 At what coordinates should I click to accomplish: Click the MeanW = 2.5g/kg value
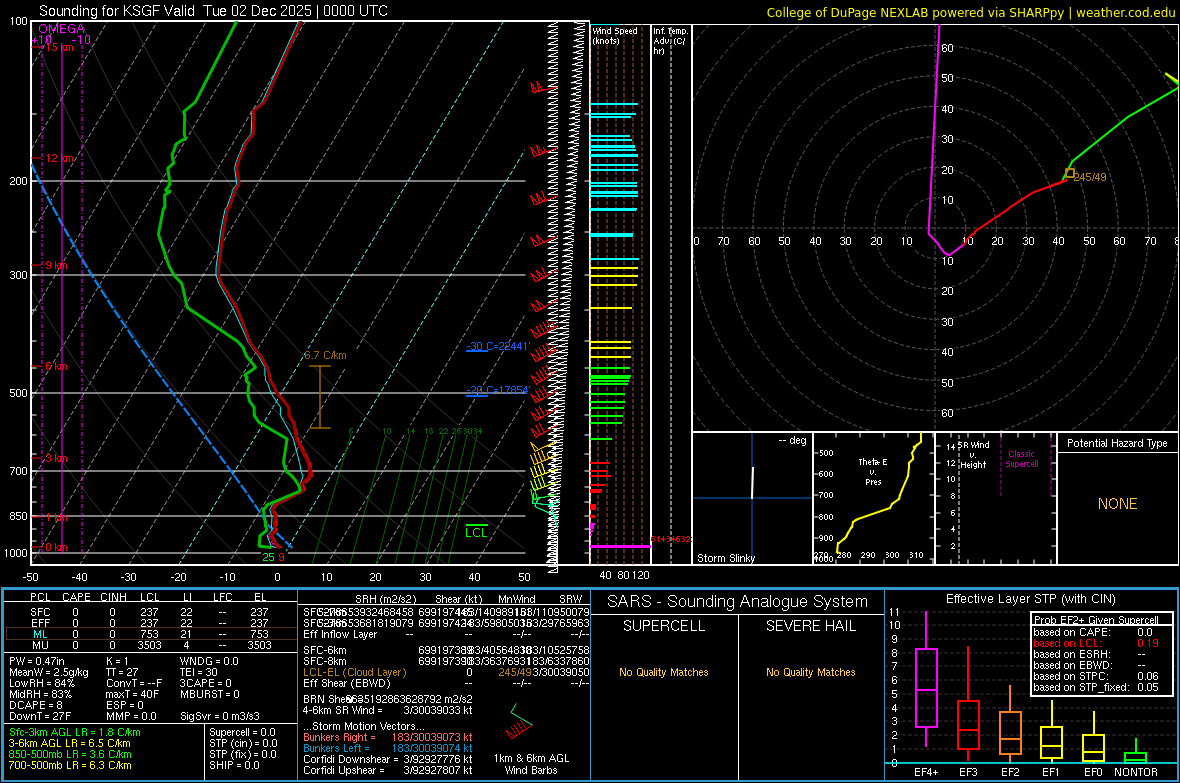[49, 672]
